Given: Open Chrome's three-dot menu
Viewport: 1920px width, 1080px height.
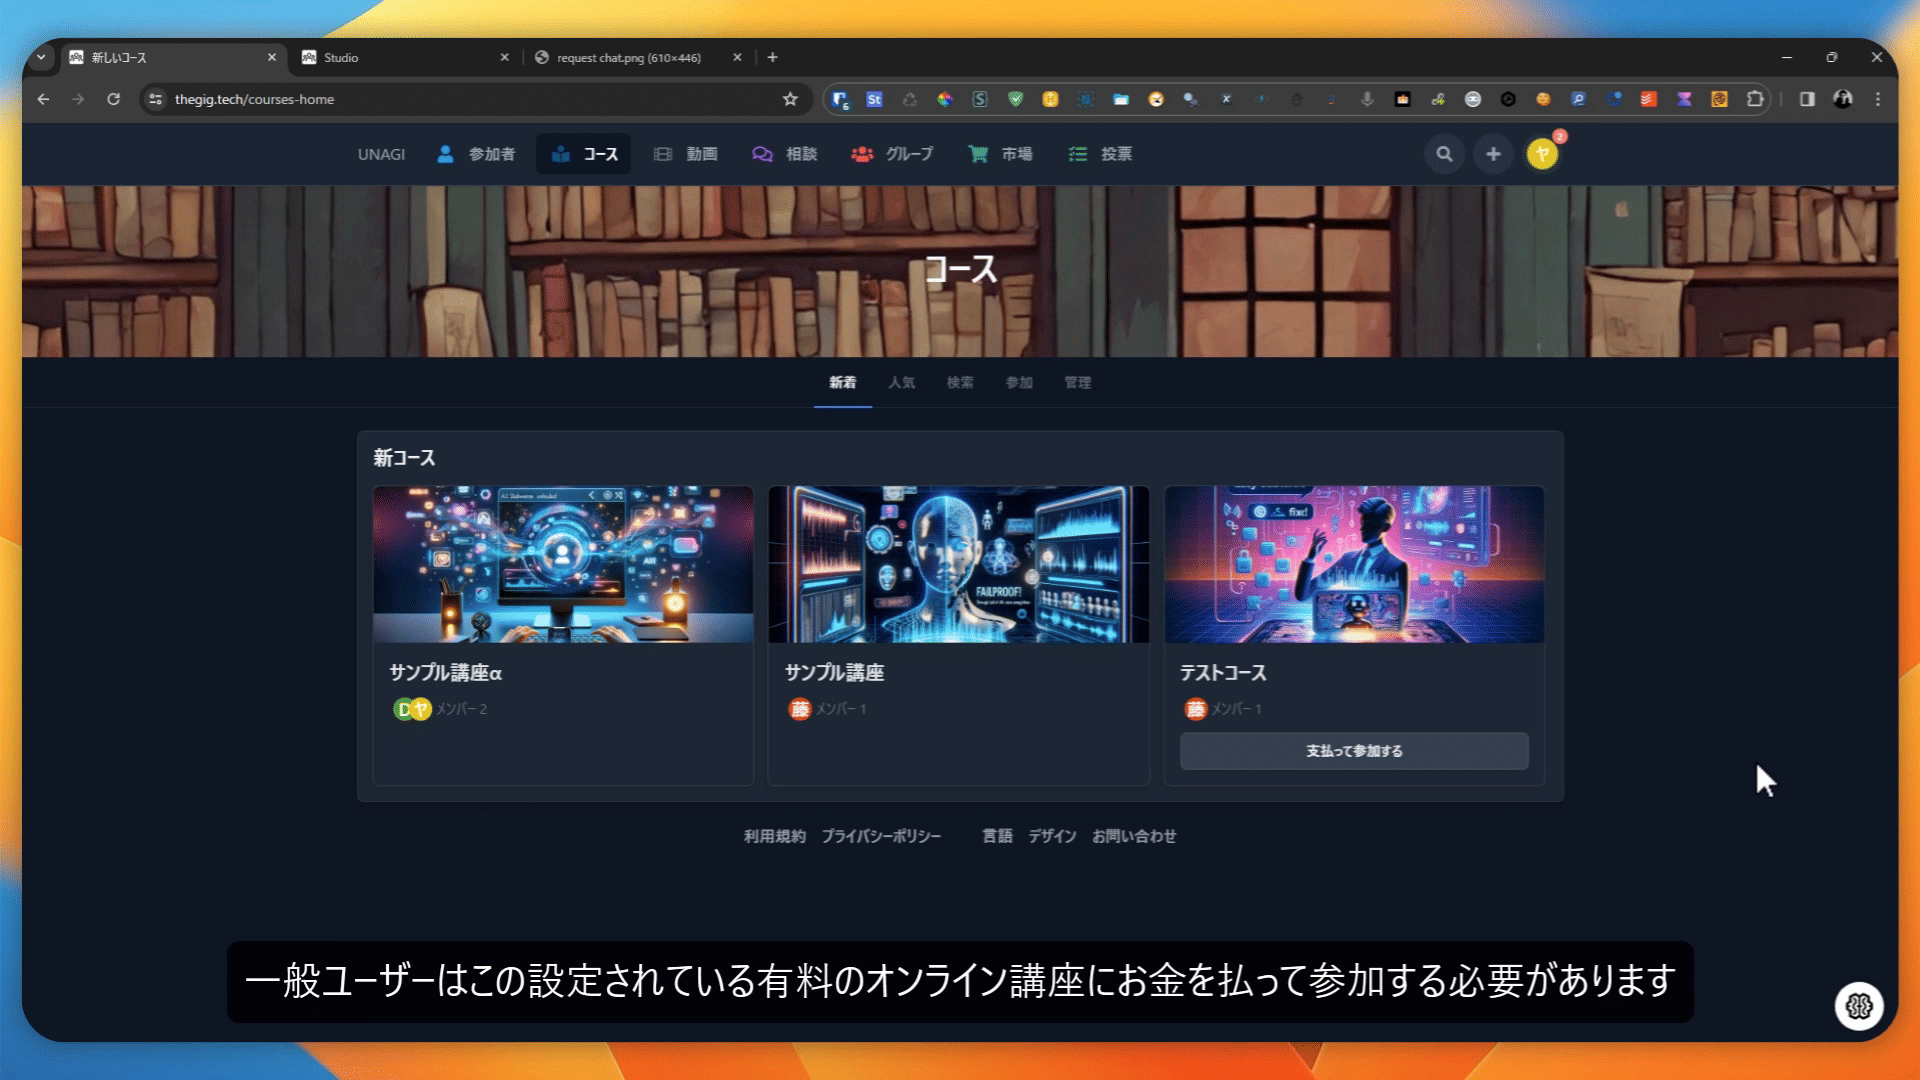Looking at the screenshot, I should 1878,99.
